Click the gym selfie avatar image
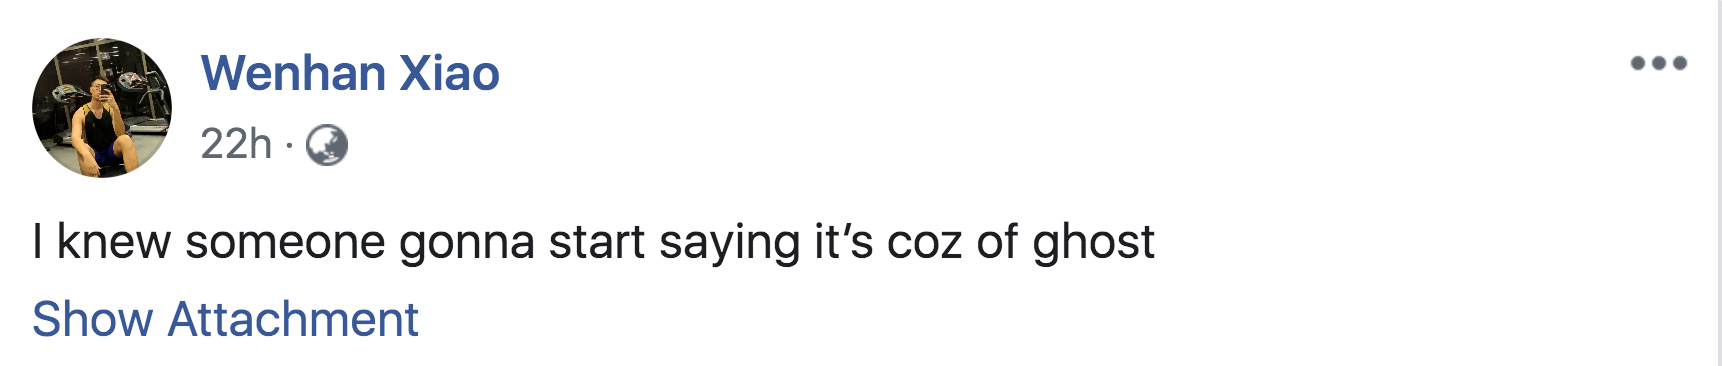The image size is (1722, 366). (102, 108)
